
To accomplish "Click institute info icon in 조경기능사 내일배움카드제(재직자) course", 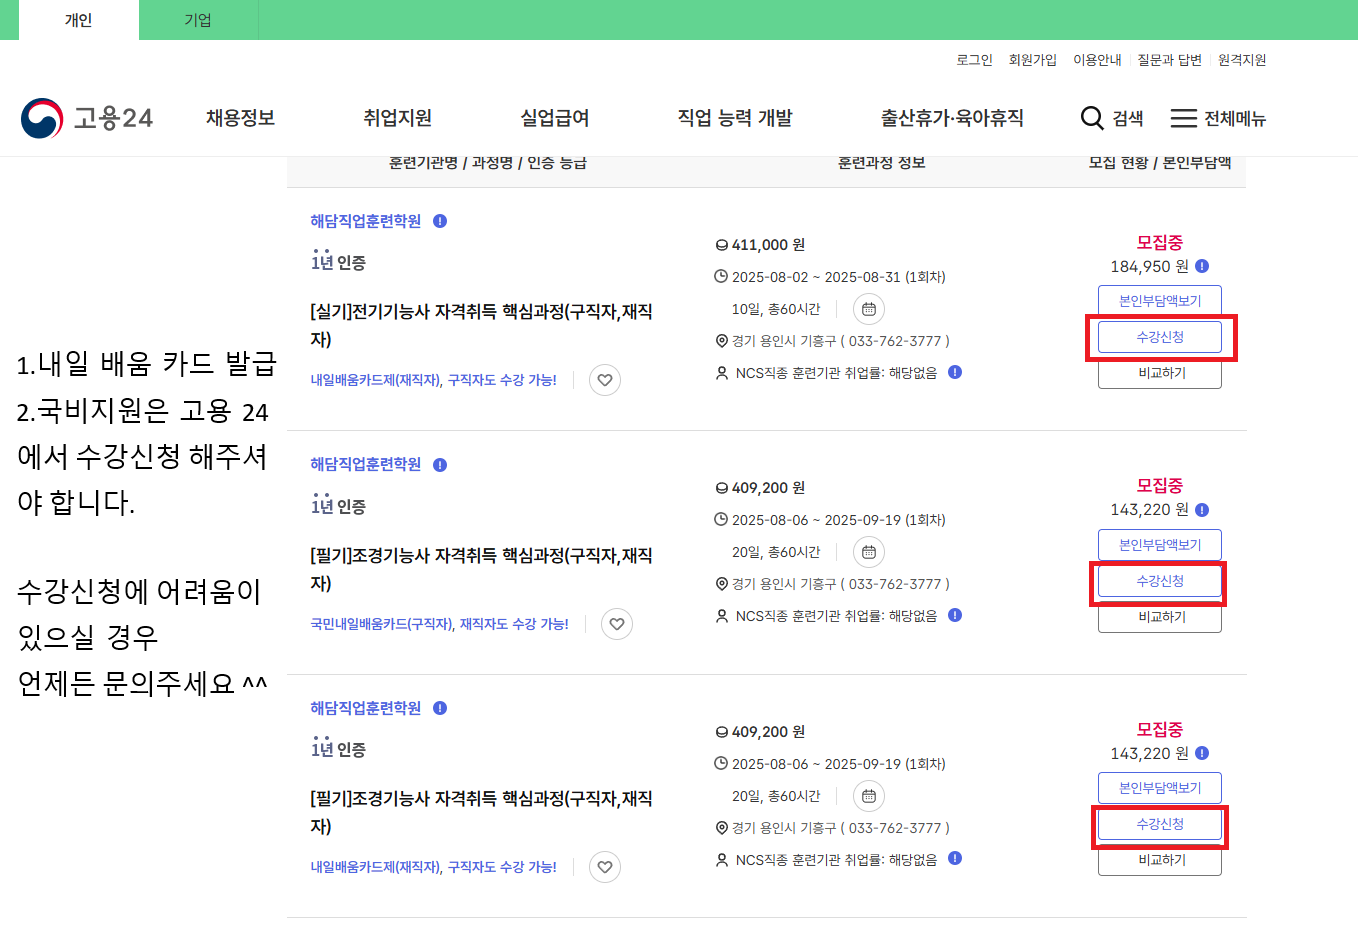I will [440, 708].
